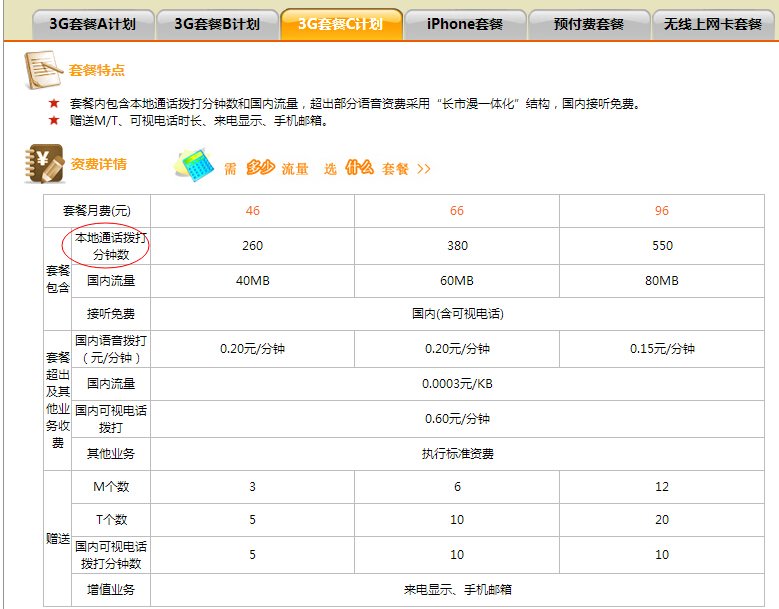This screenshot has height=609, width=779.
Task: Click the value 20 in T个数 row
Action: tap(662, 520)
